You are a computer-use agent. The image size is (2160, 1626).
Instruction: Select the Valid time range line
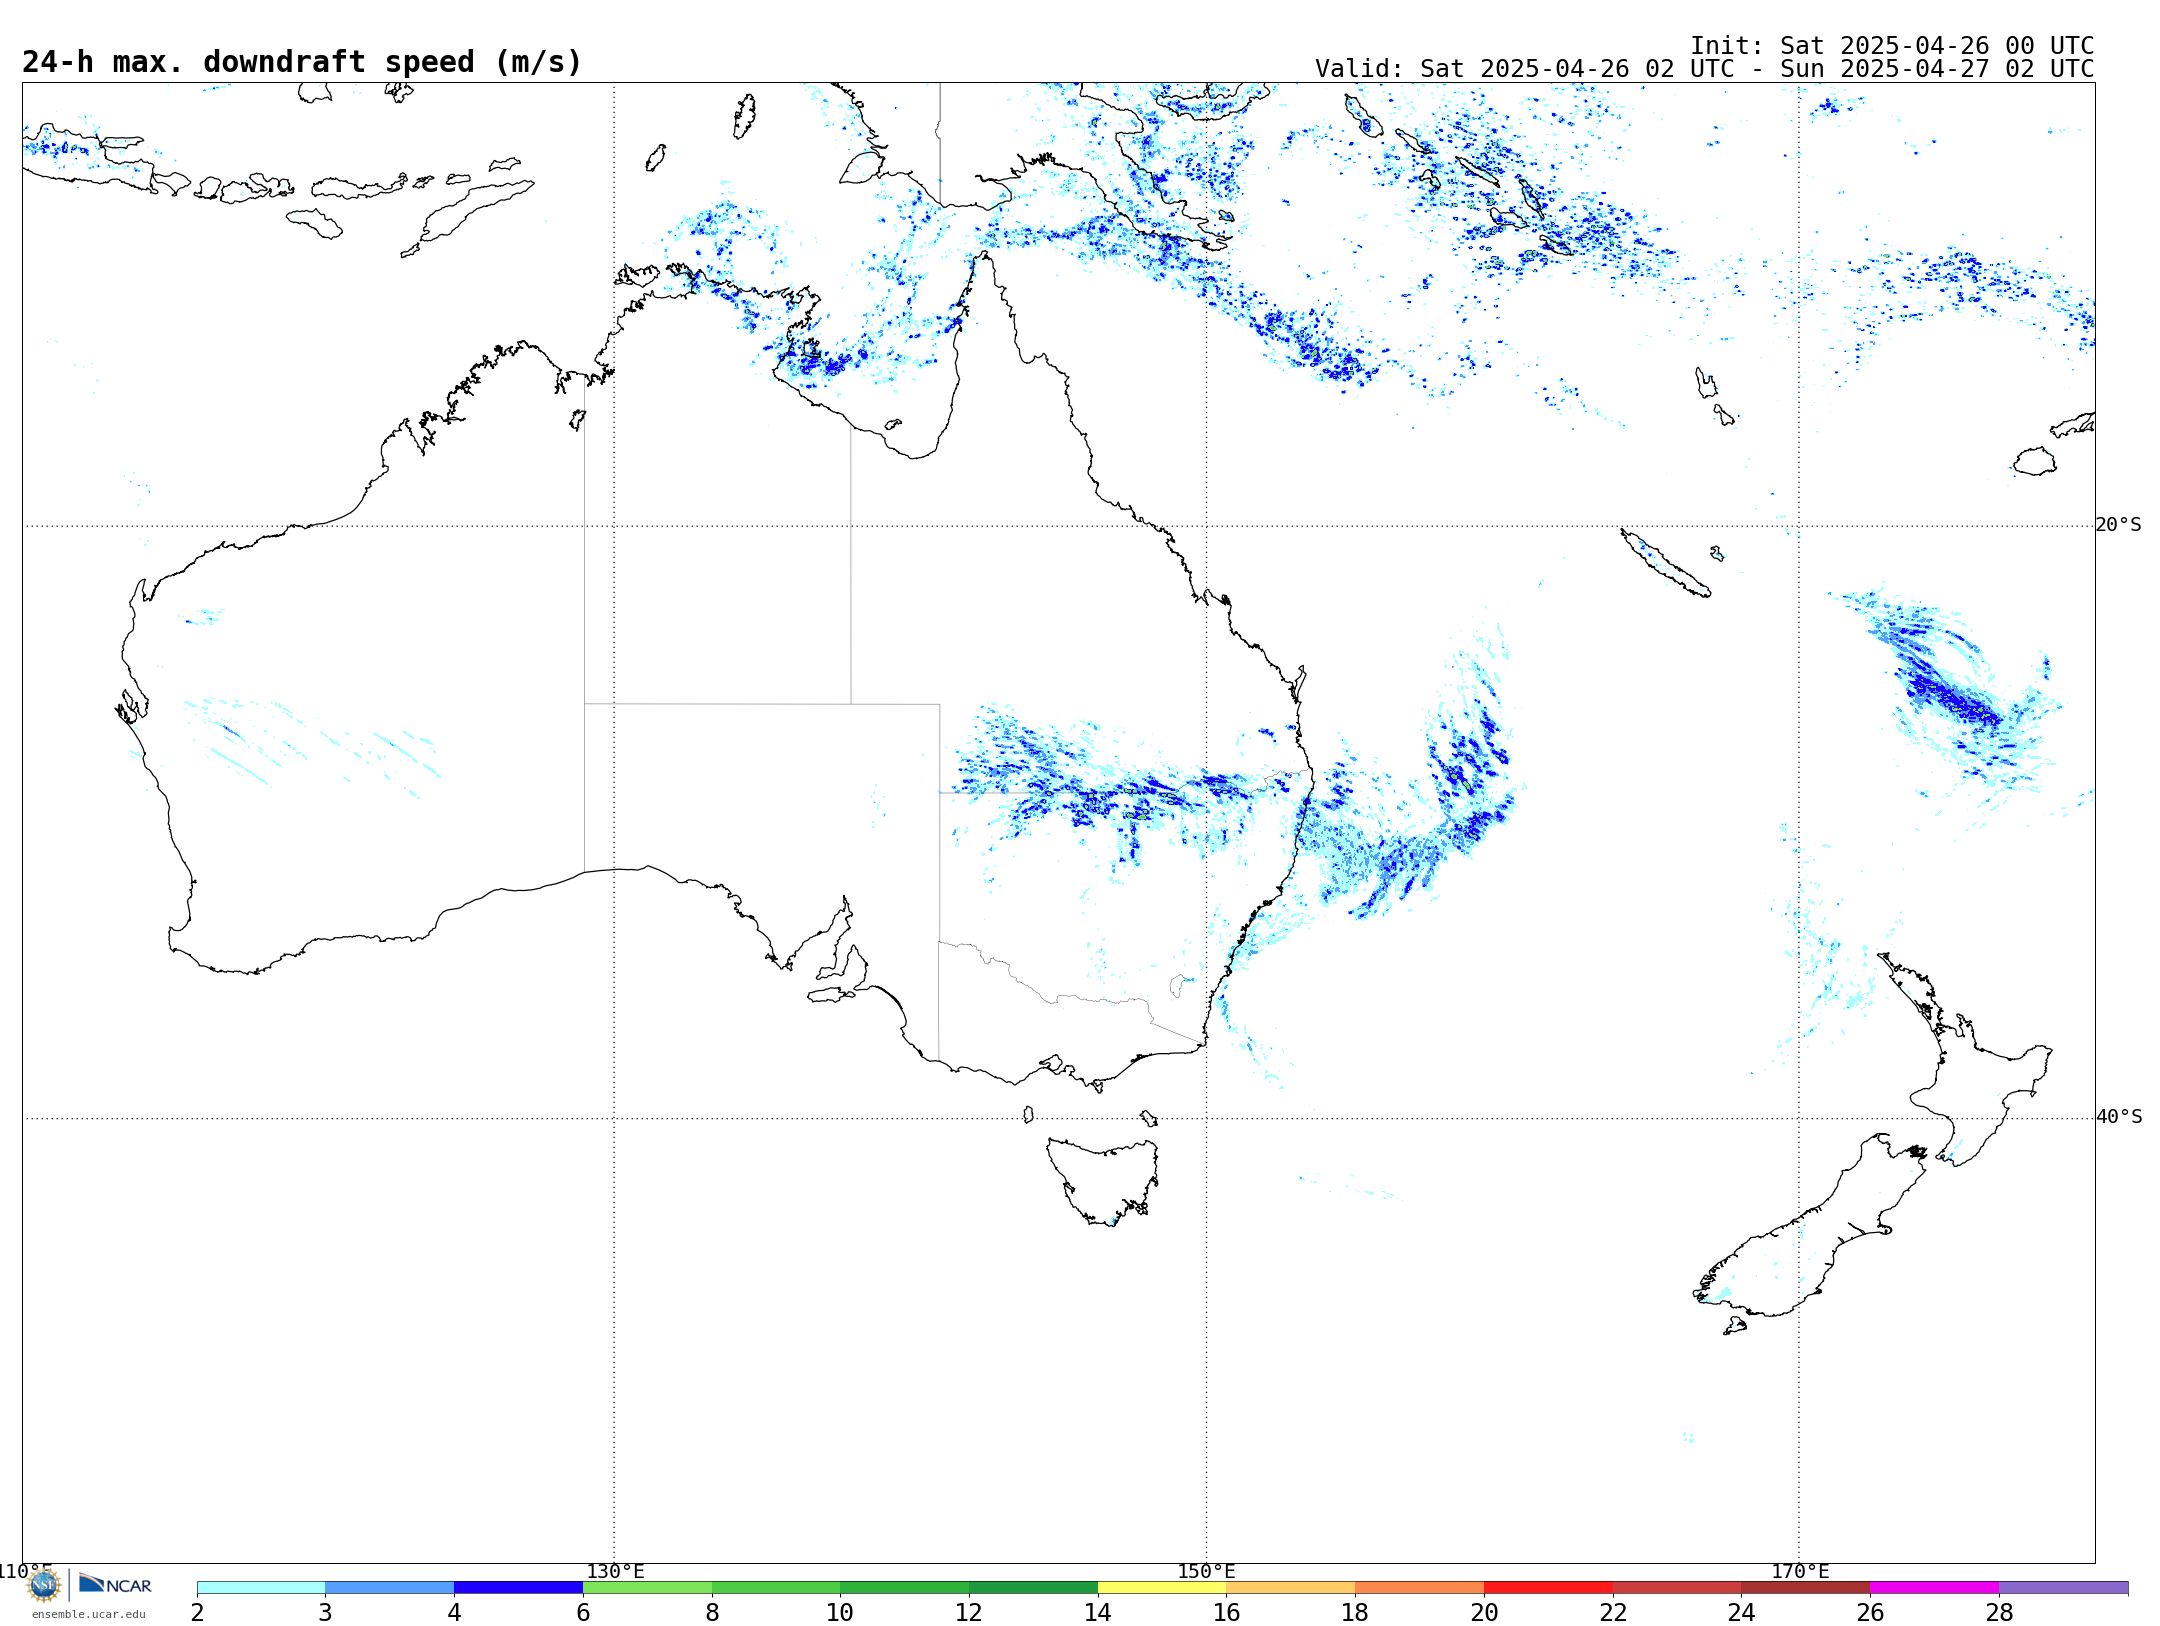1704,69
